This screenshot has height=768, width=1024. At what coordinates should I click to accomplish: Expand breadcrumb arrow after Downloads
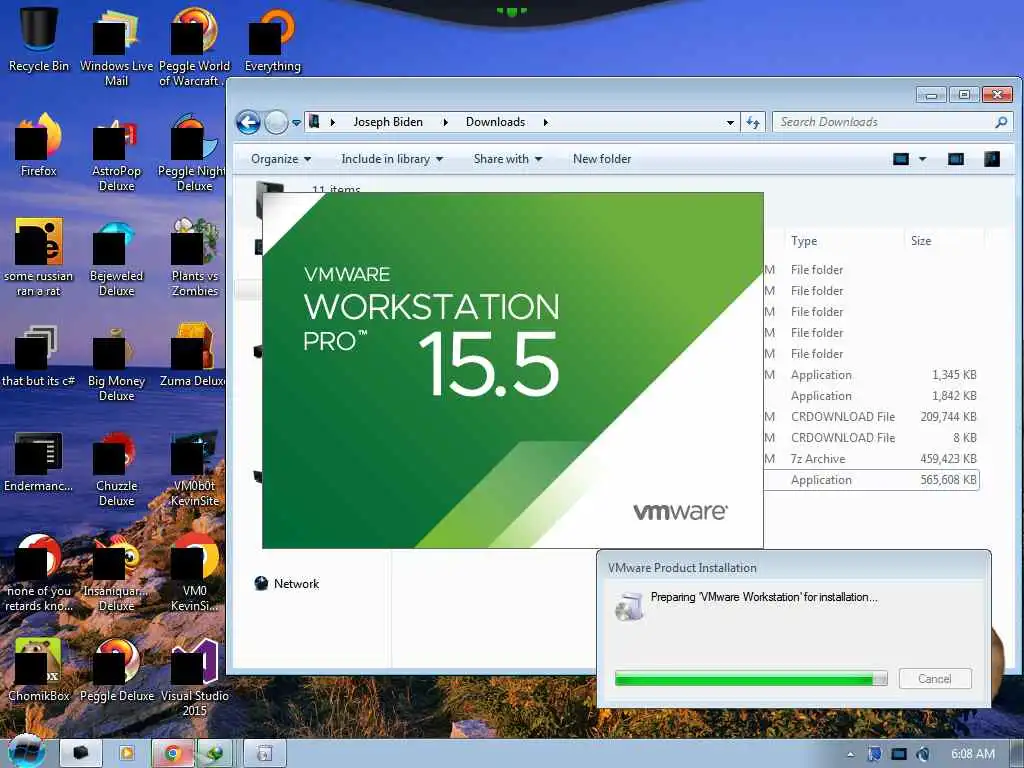point(545,122)
